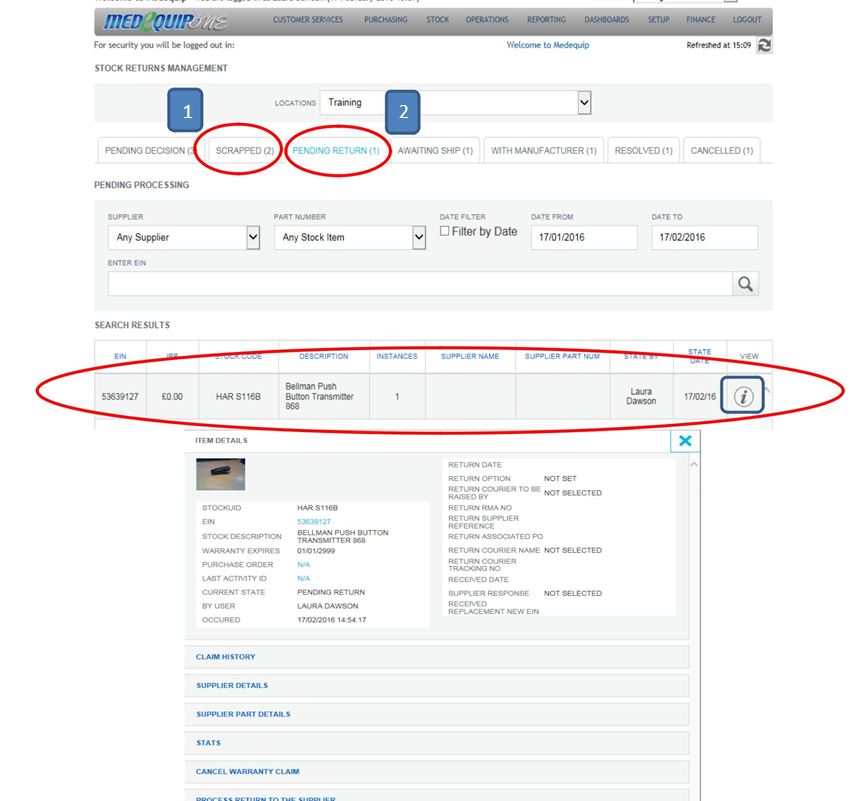
Task: Switch to the Scrapped (2) tab
Action: (245, 151)
